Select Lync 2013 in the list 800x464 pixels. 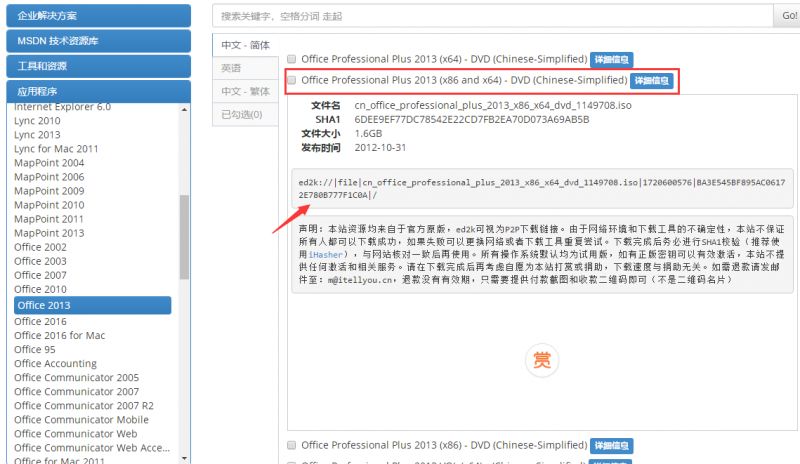click(37, 135)
